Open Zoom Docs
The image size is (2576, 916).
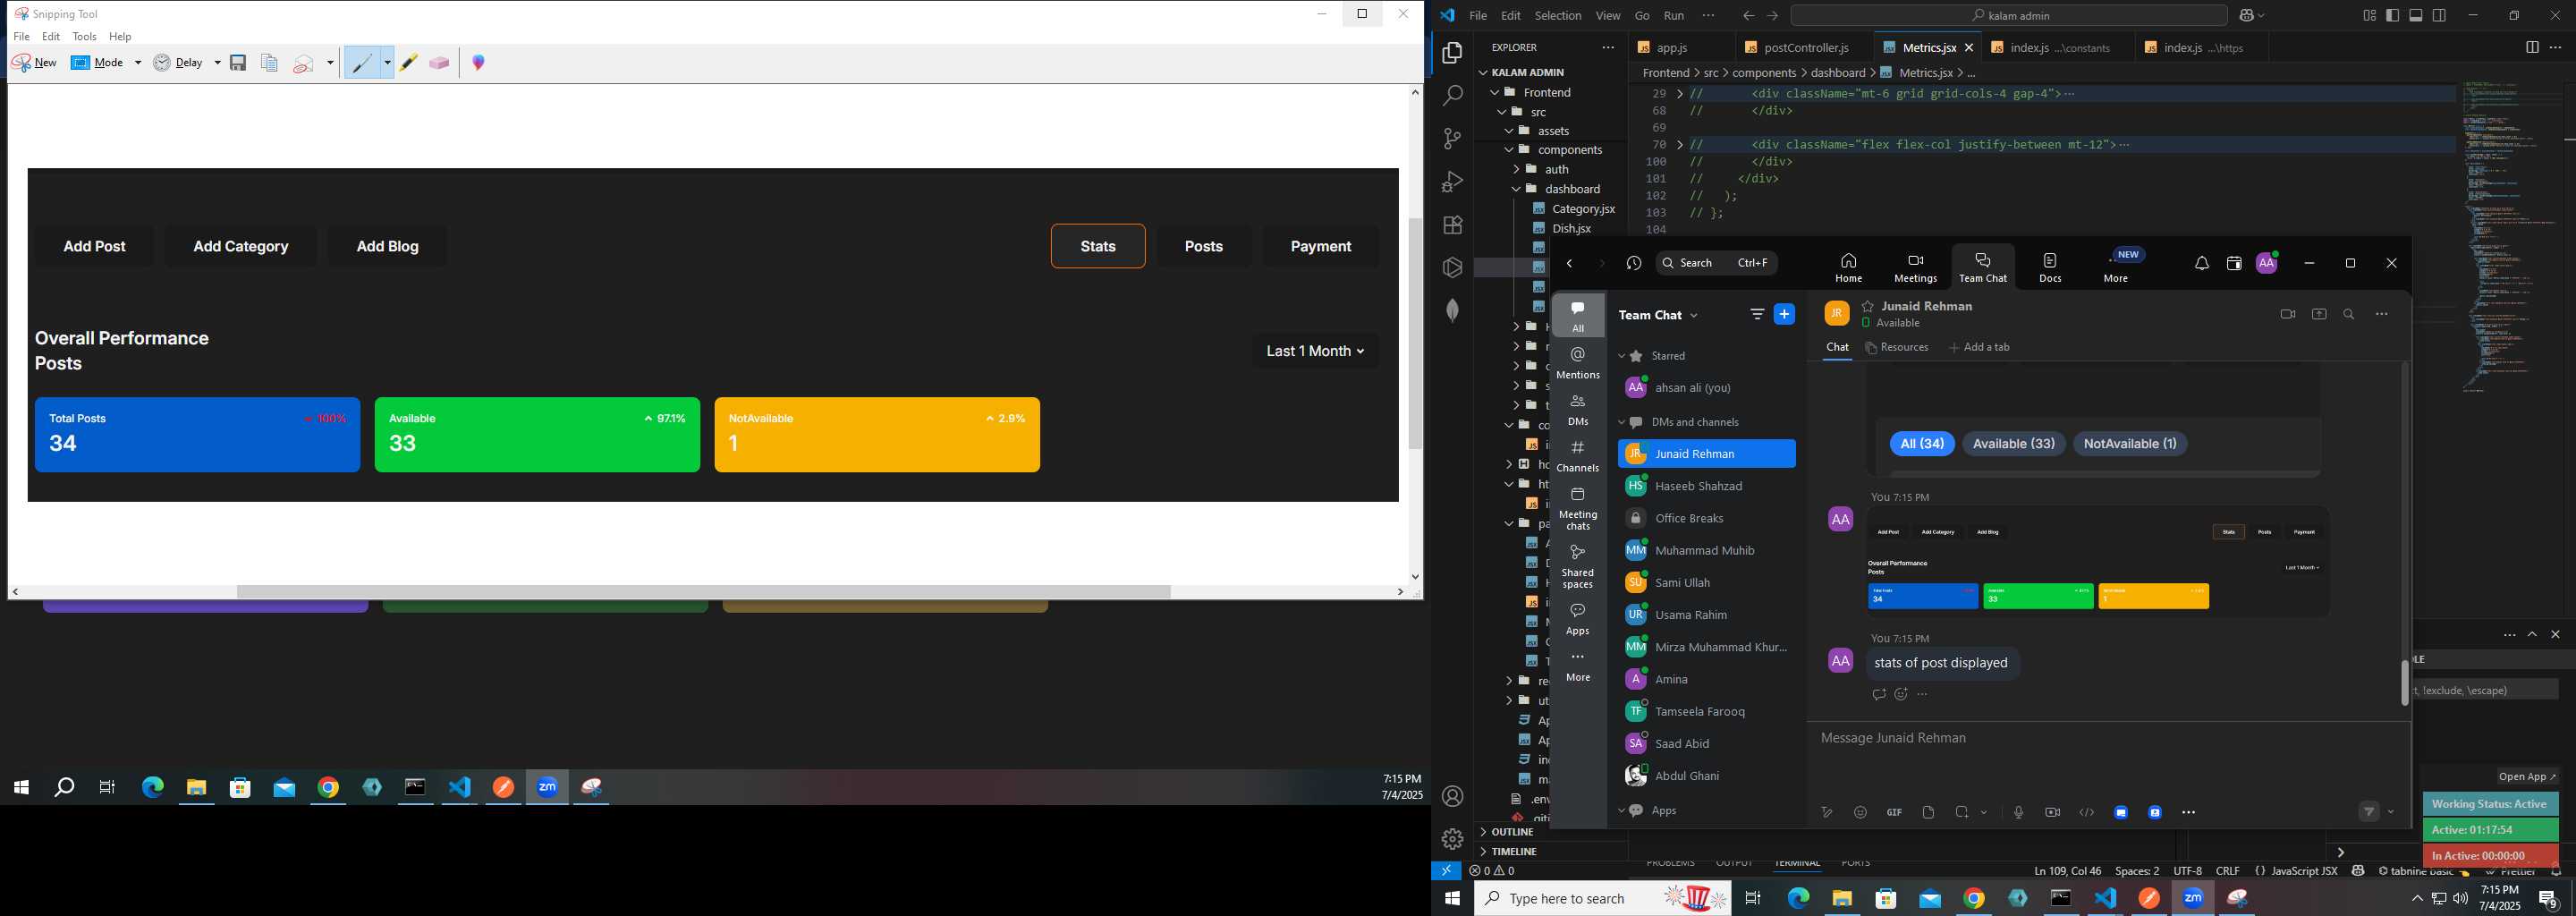2050,267
